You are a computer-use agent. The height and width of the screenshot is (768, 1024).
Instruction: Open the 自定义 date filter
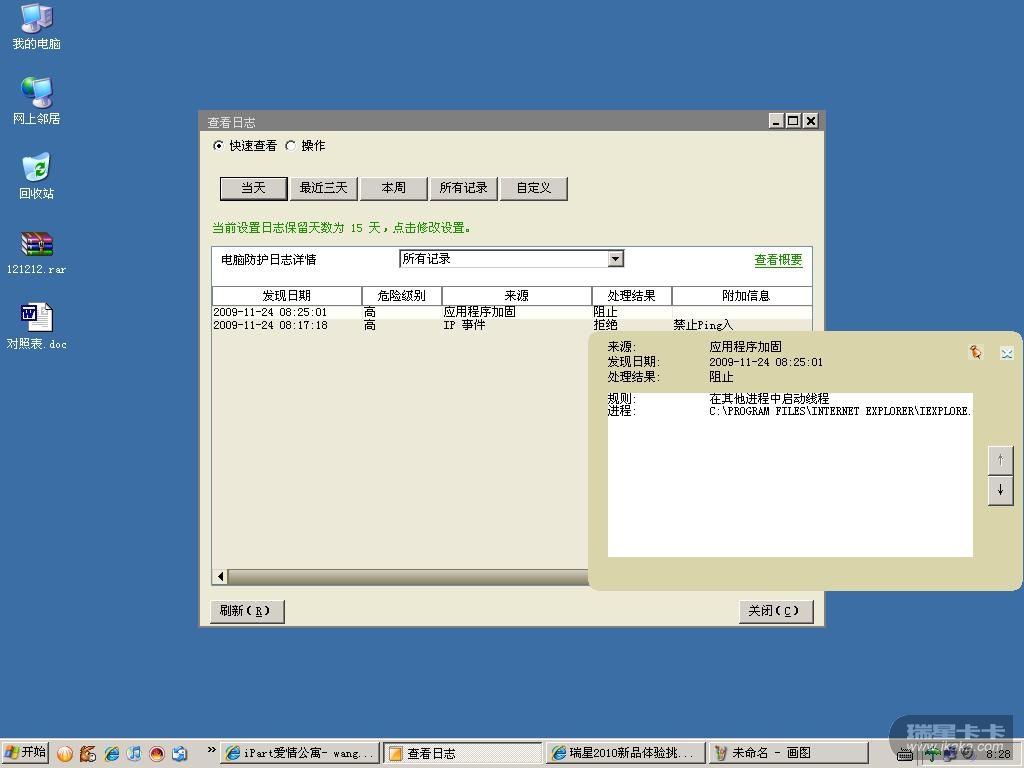pos(534,188)
